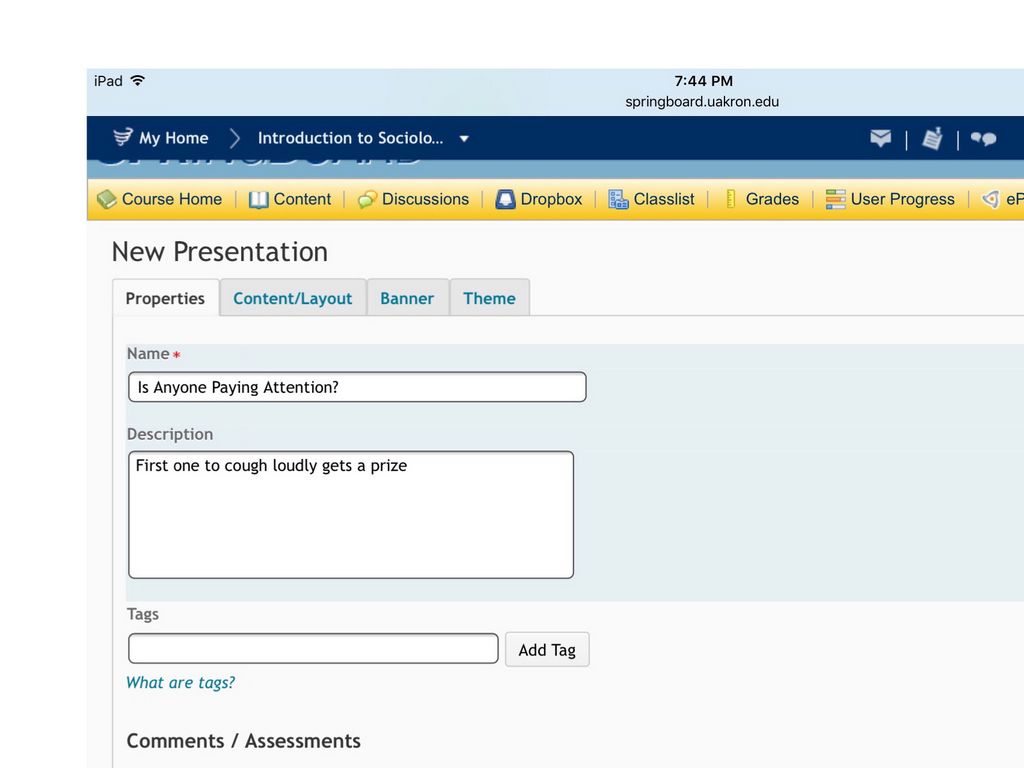The width and height of the screenshot is (1024, 768).
Task: Open the Theme tab
Action: pos(489,298)
